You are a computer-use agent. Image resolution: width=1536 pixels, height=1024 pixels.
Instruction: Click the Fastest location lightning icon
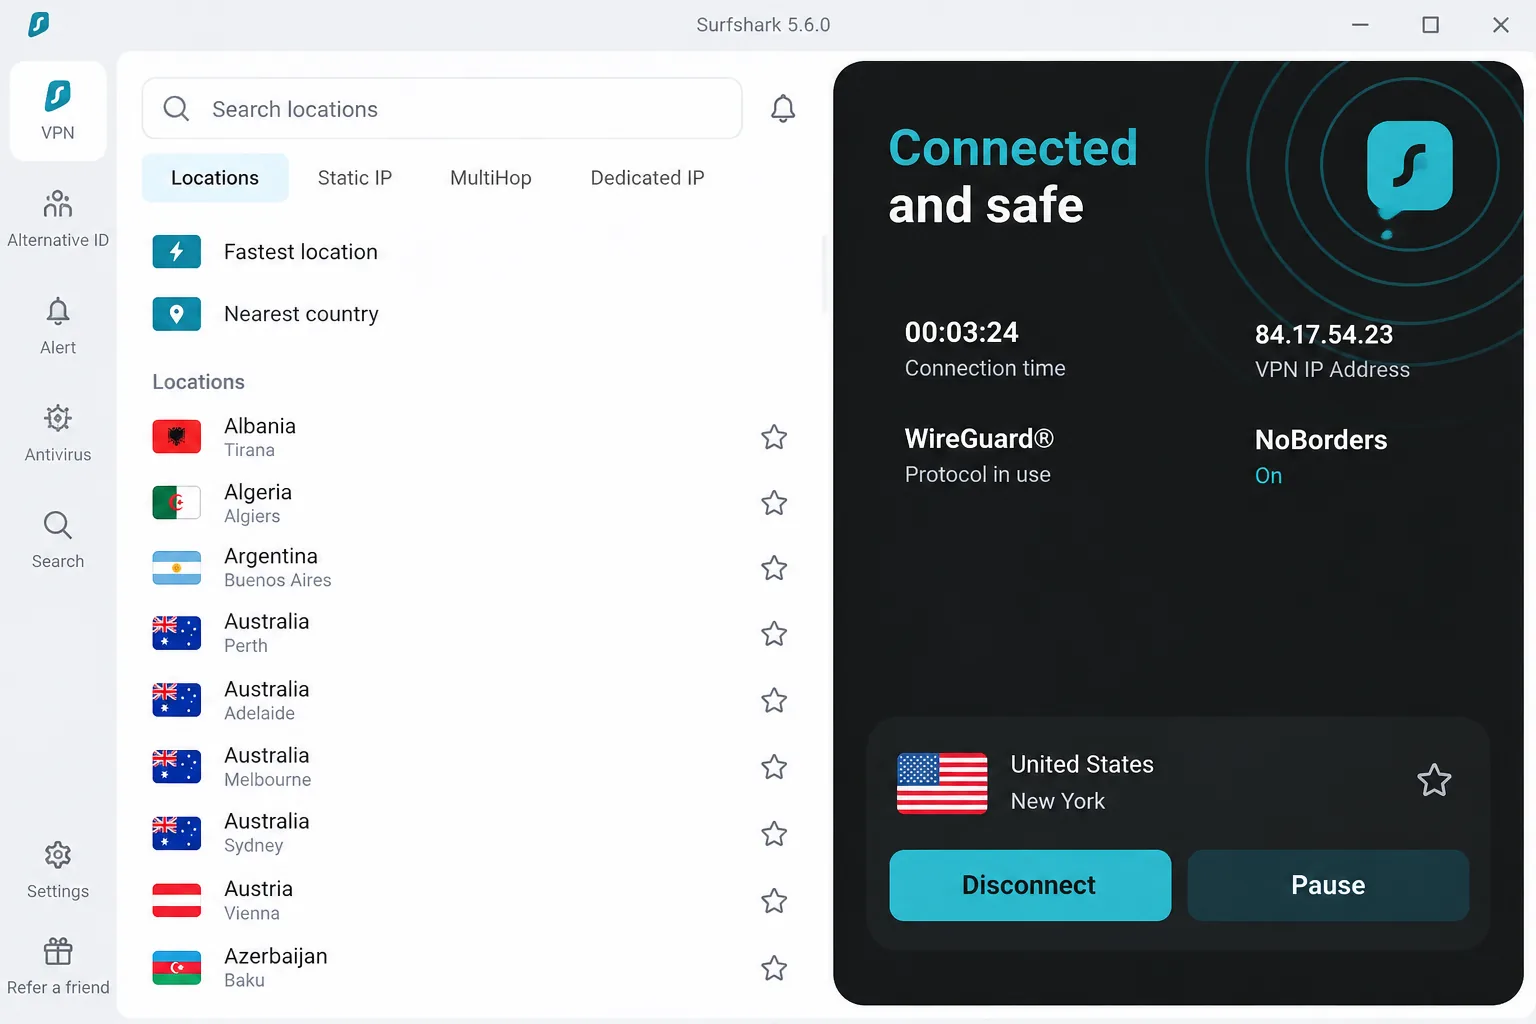[177, 252]
